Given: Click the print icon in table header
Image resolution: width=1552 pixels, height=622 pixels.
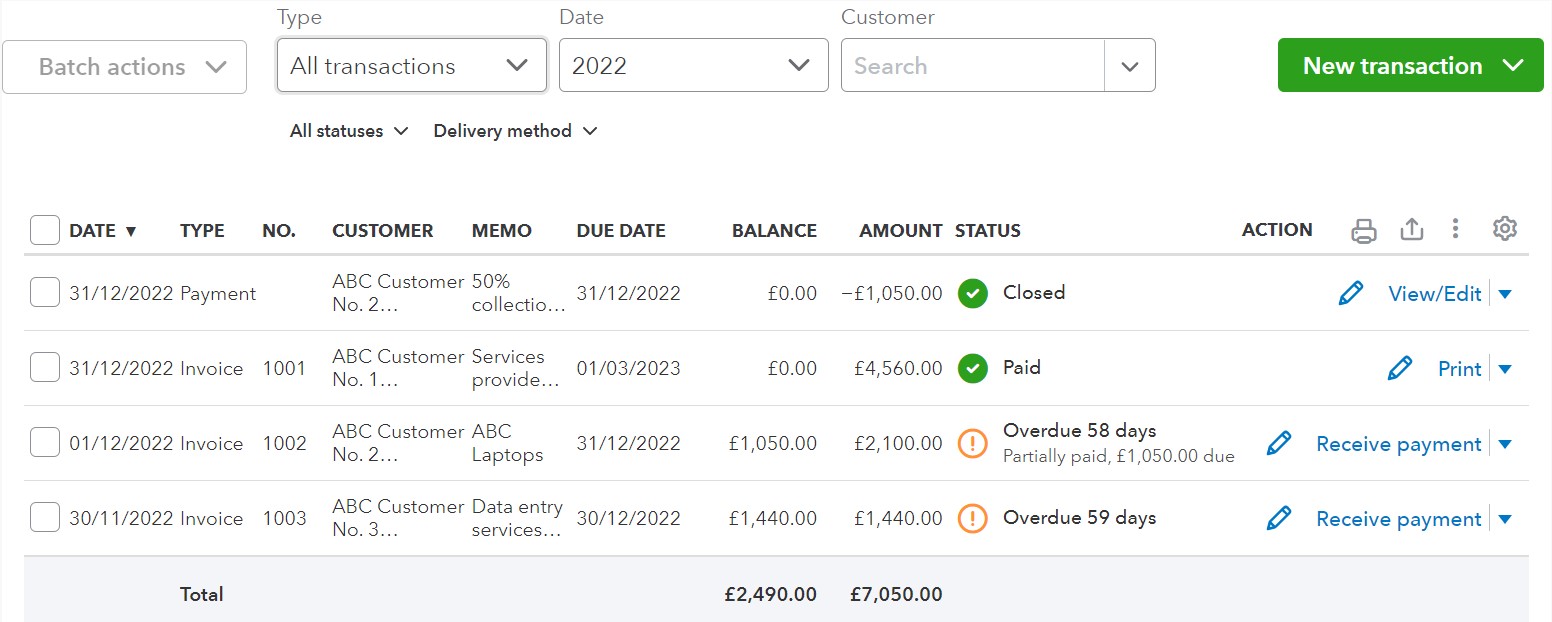Looking at the screenshot, I should click(x=1363, y=230).
